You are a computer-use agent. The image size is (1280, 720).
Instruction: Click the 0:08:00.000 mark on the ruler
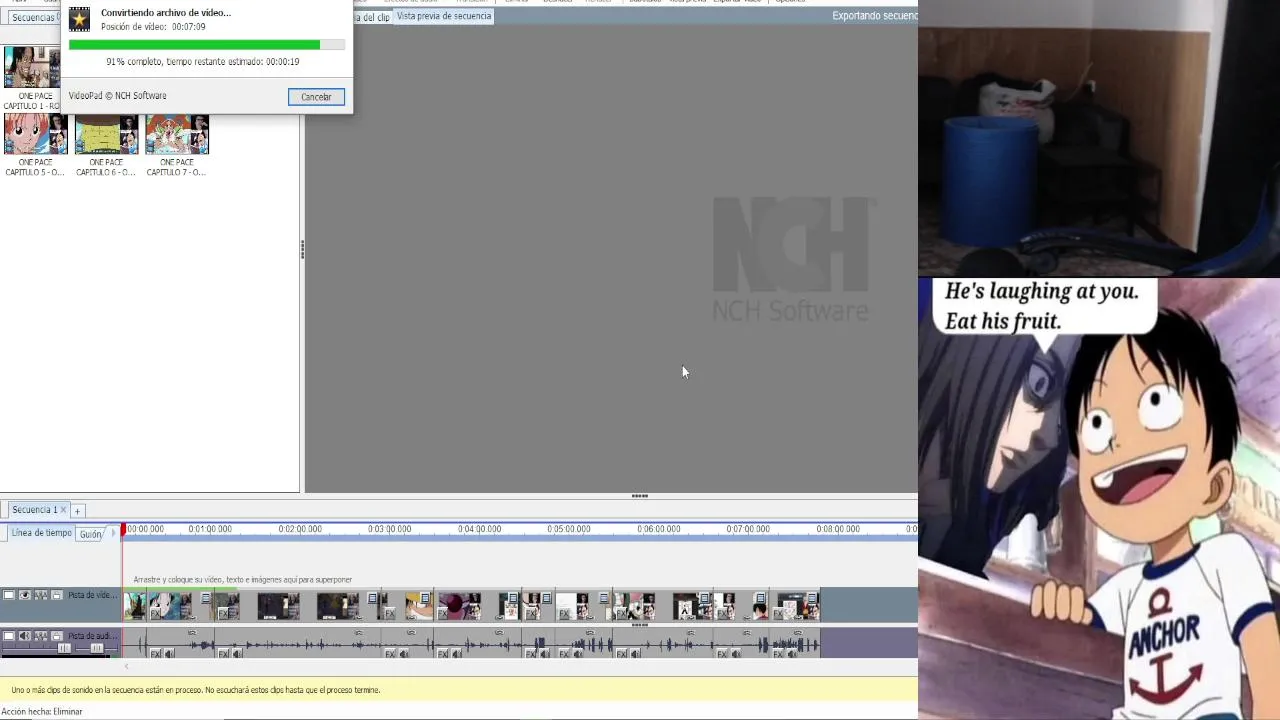pyautogui.click(x=838, y=529)
